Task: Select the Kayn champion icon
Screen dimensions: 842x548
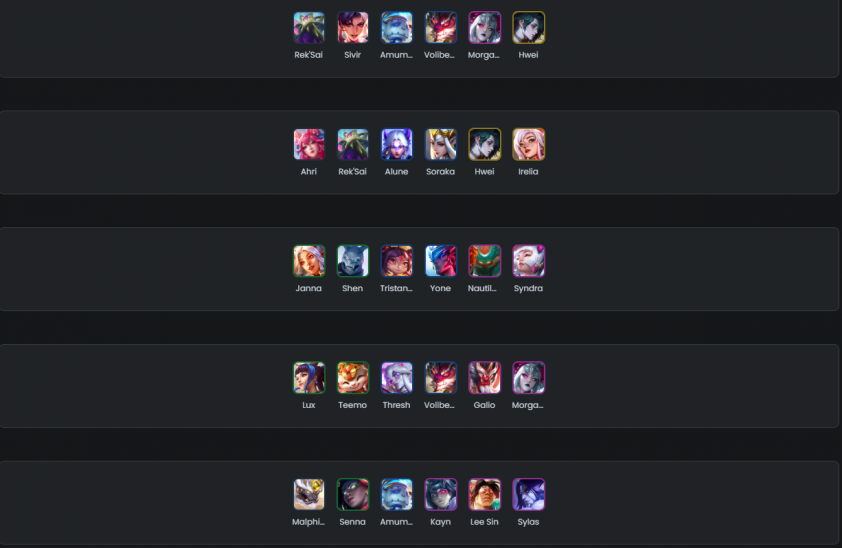Action: [441, 494]
